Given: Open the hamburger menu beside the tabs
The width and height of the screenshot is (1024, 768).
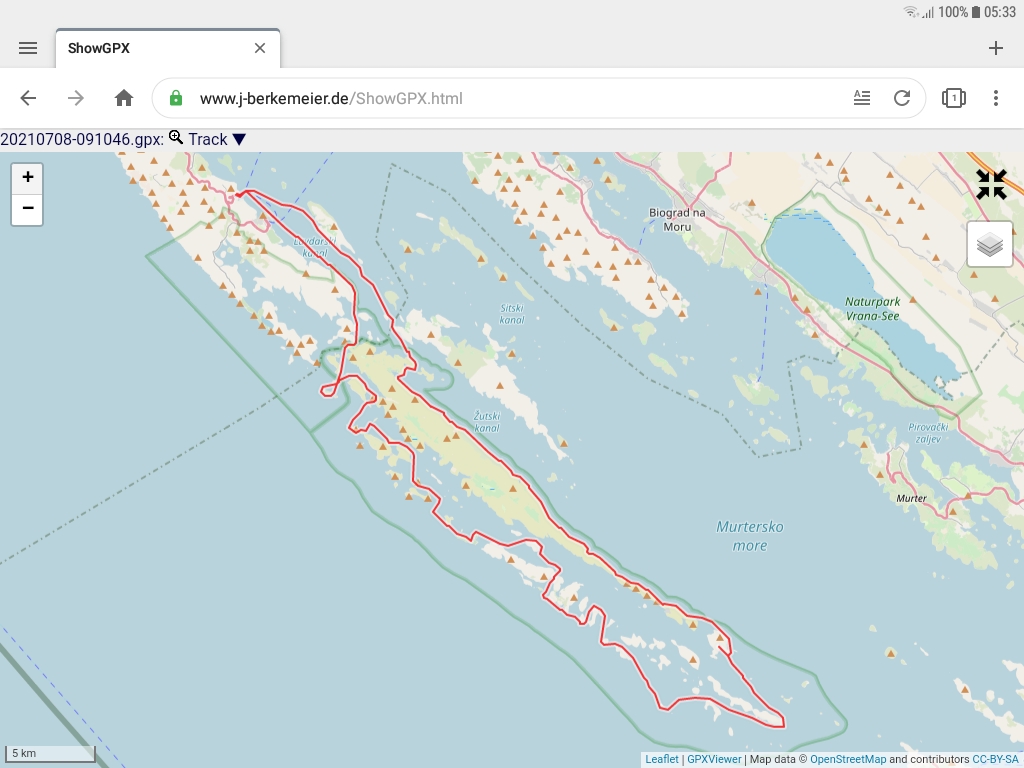Looking at the screenshot, I should click(x=28, y=47).
